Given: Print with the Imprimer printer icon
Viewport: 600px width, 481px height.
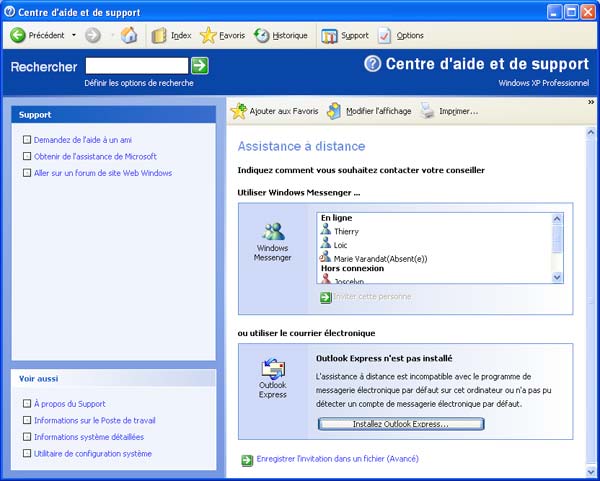Looking at the screenshot, I should point(427,111).
